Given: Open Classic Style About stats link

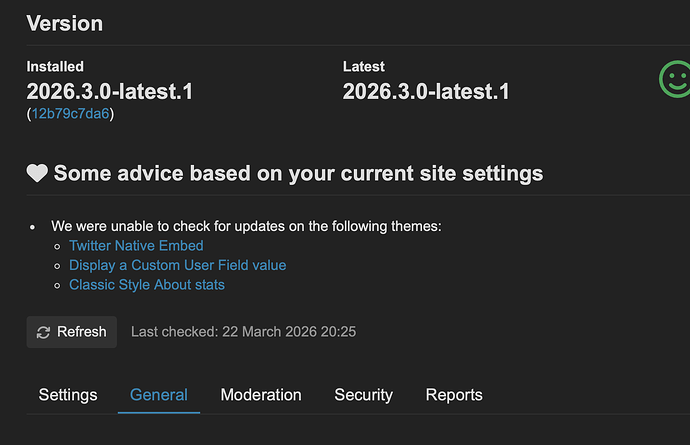Looking at the screenshot, I should 147,285.
